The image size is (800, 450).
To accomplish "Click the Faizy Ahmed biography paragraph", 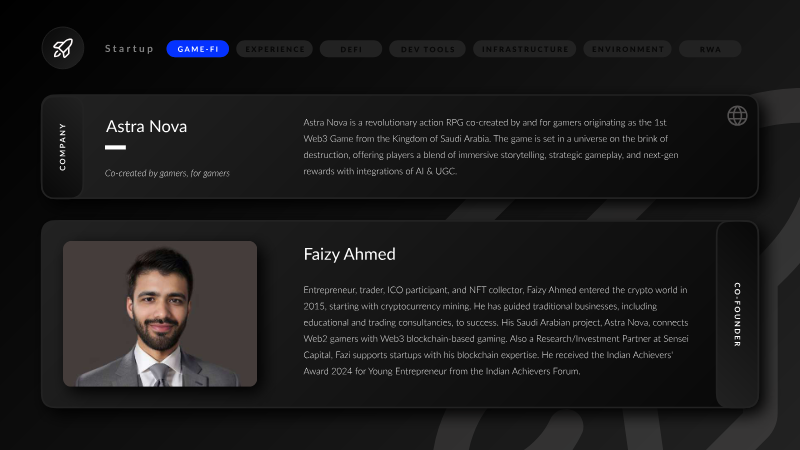I will point(496,331).
